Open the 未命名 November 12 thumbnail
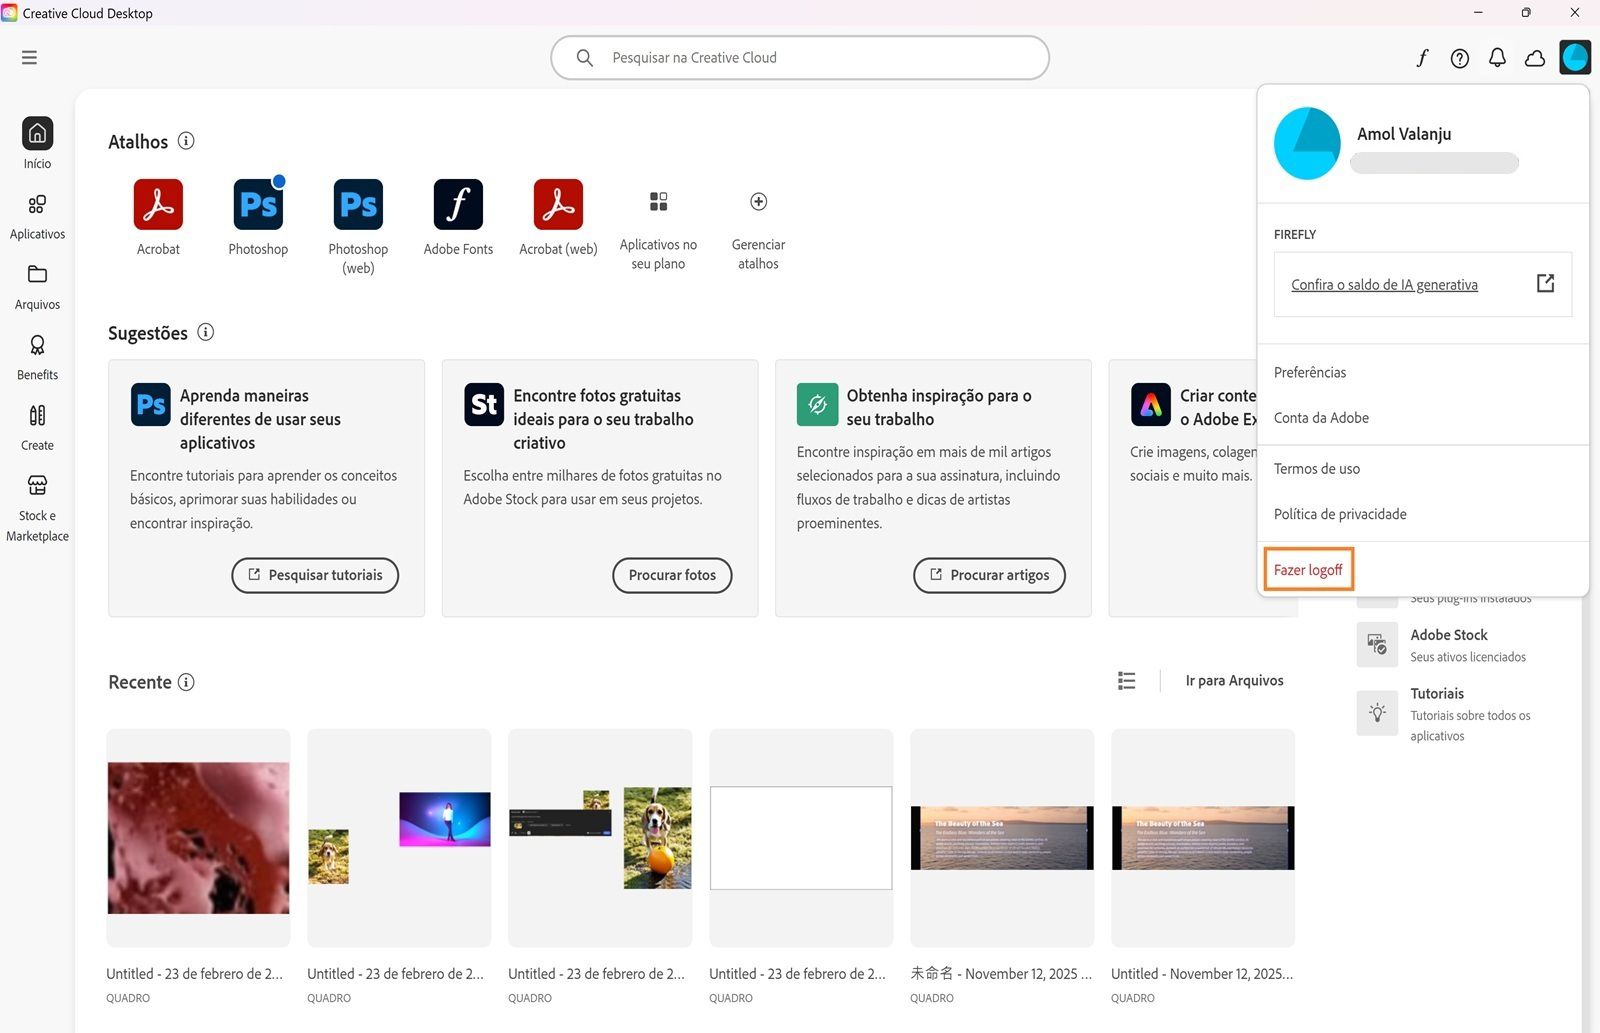This screenshot has width=1600, height=1033. 1002,838
